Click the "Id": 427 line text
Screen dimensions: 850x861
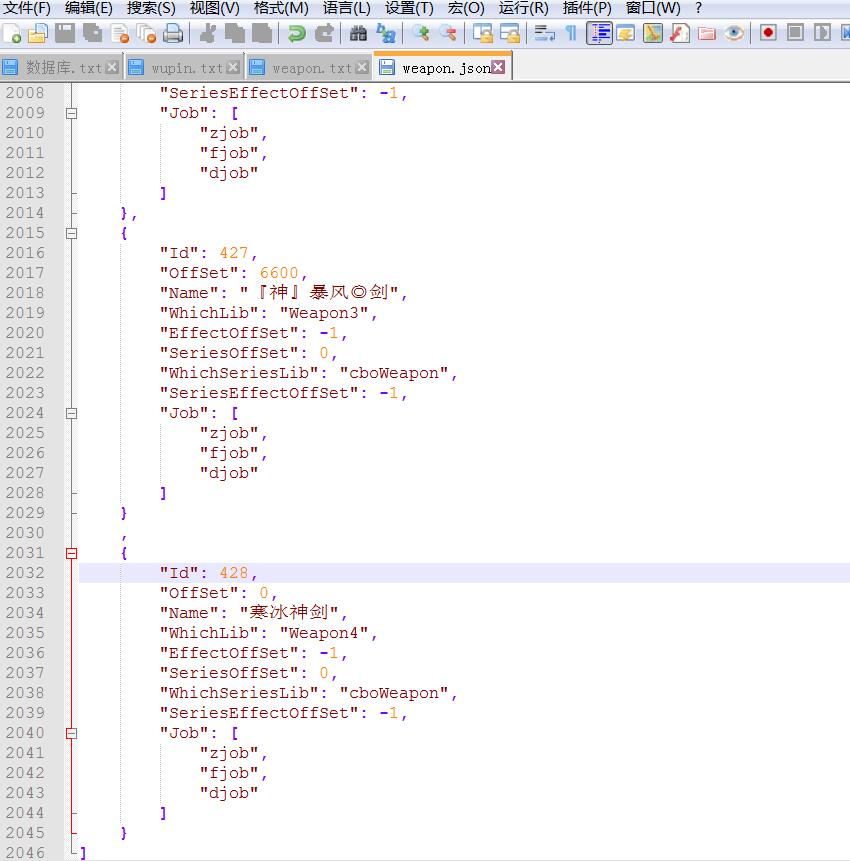coord(209,253)
